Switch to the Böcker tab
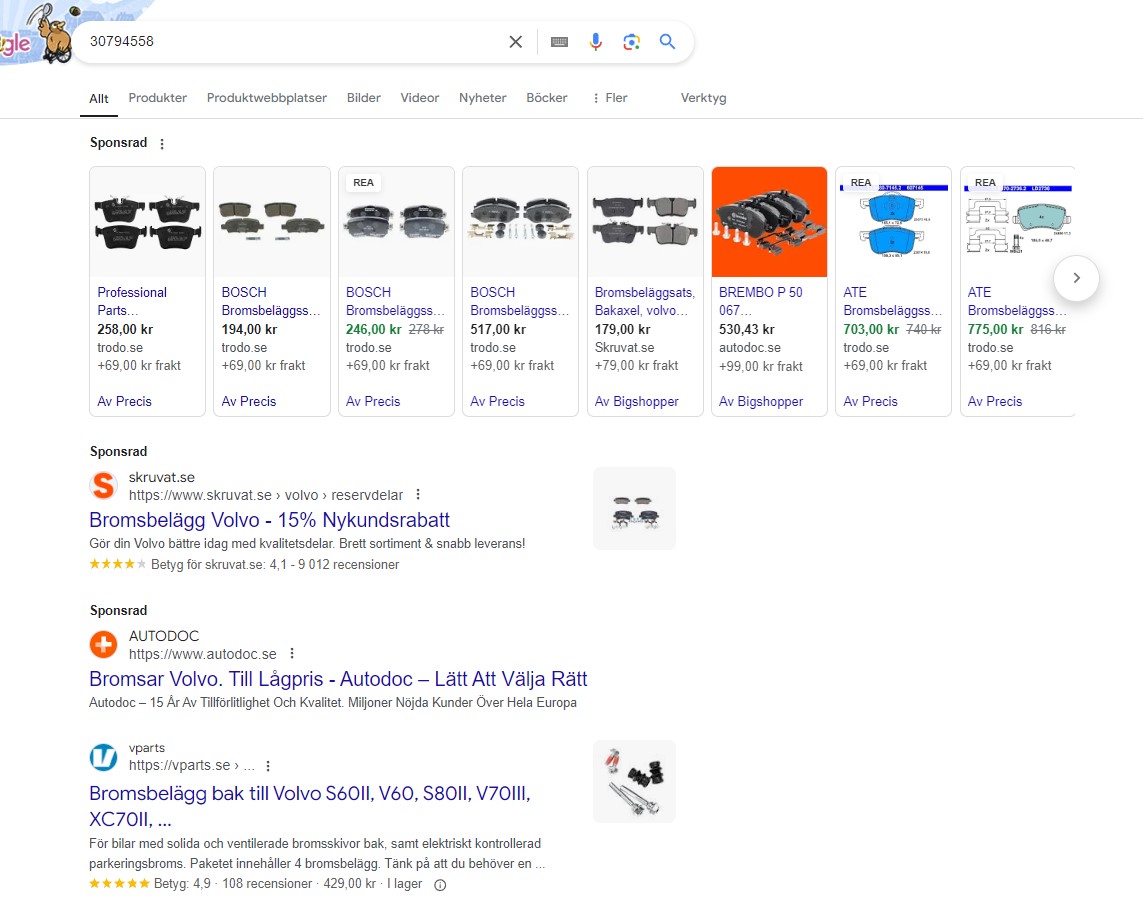The height and width of the screenshot is (902, 1143). [547, 98]
